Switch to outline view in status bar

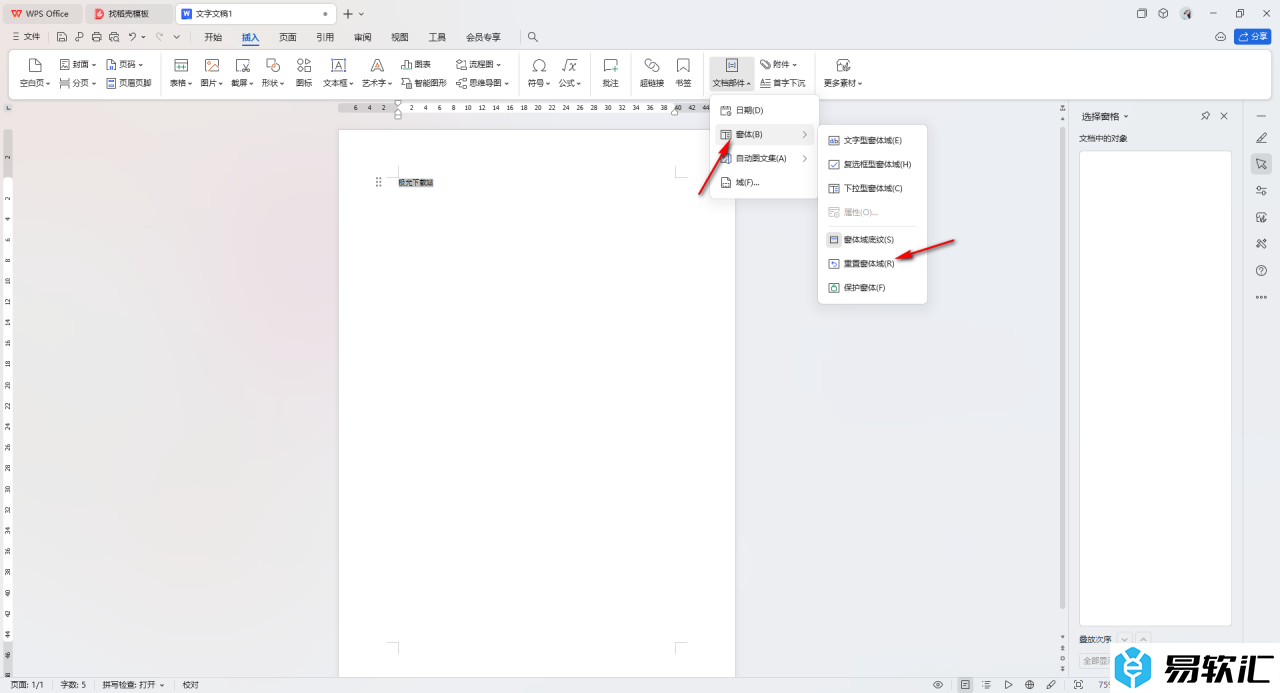986,685
